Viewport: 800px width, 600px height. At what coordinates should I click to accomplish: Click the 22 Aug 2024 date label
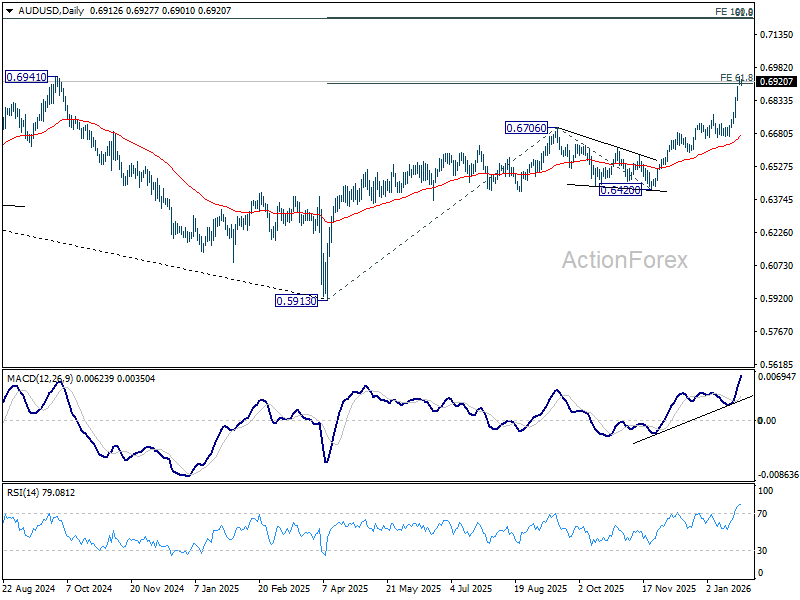pyautogui.click(x=26, y=590)
